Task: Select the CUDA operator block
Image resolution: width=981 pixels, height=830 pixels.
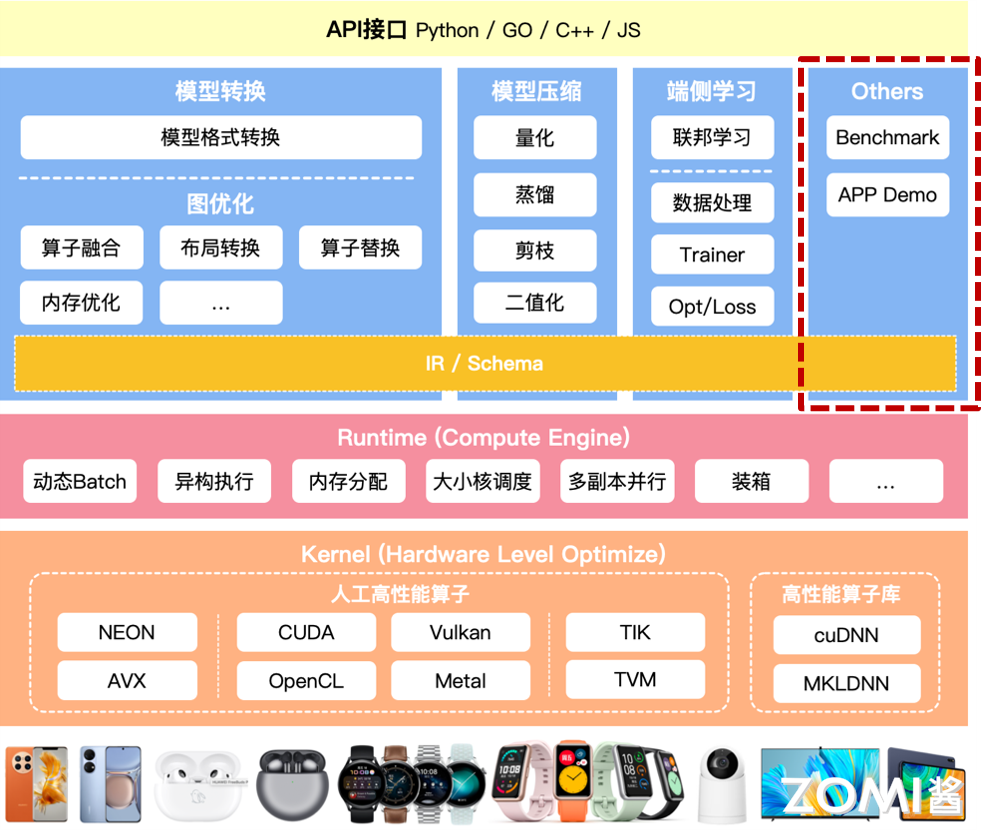Action: tap(305, 632)
